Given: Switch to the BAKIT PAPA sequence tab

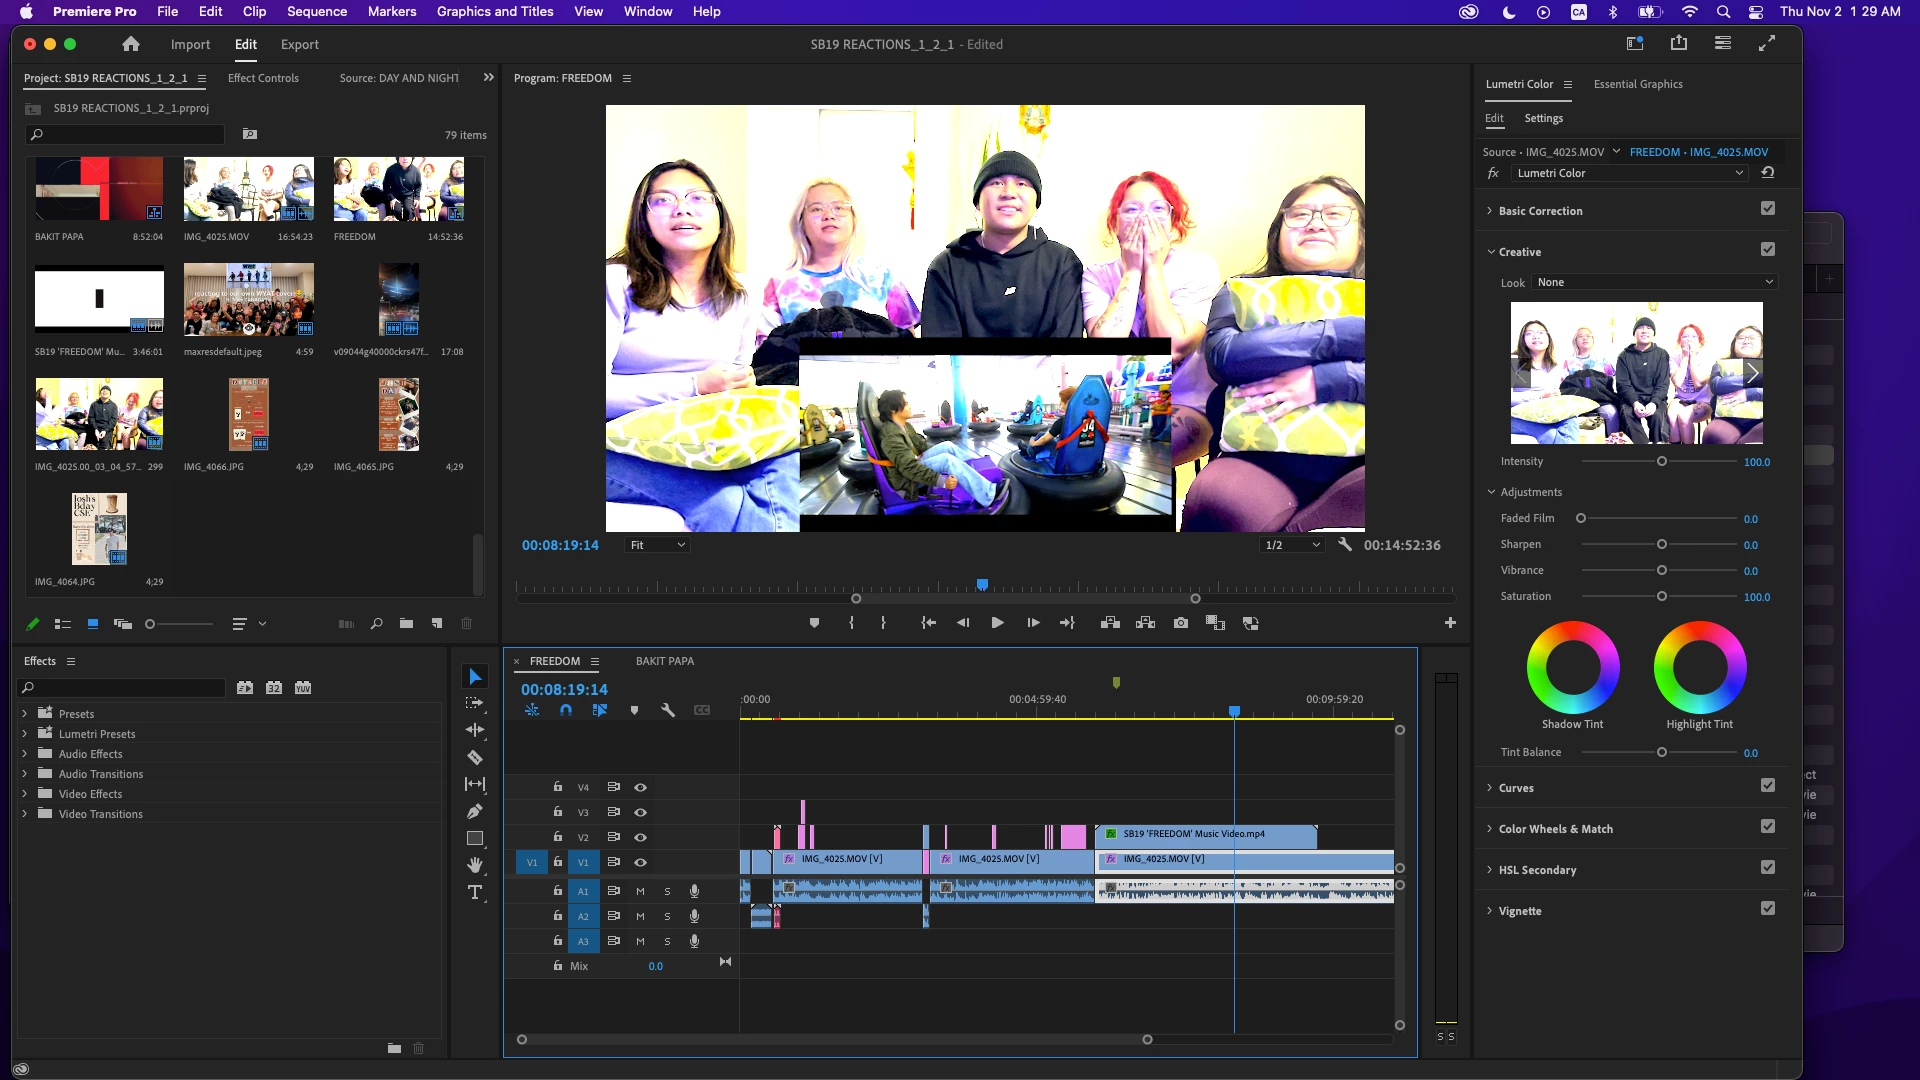Looking at the screenshot, I should click(x=664, y=661).
